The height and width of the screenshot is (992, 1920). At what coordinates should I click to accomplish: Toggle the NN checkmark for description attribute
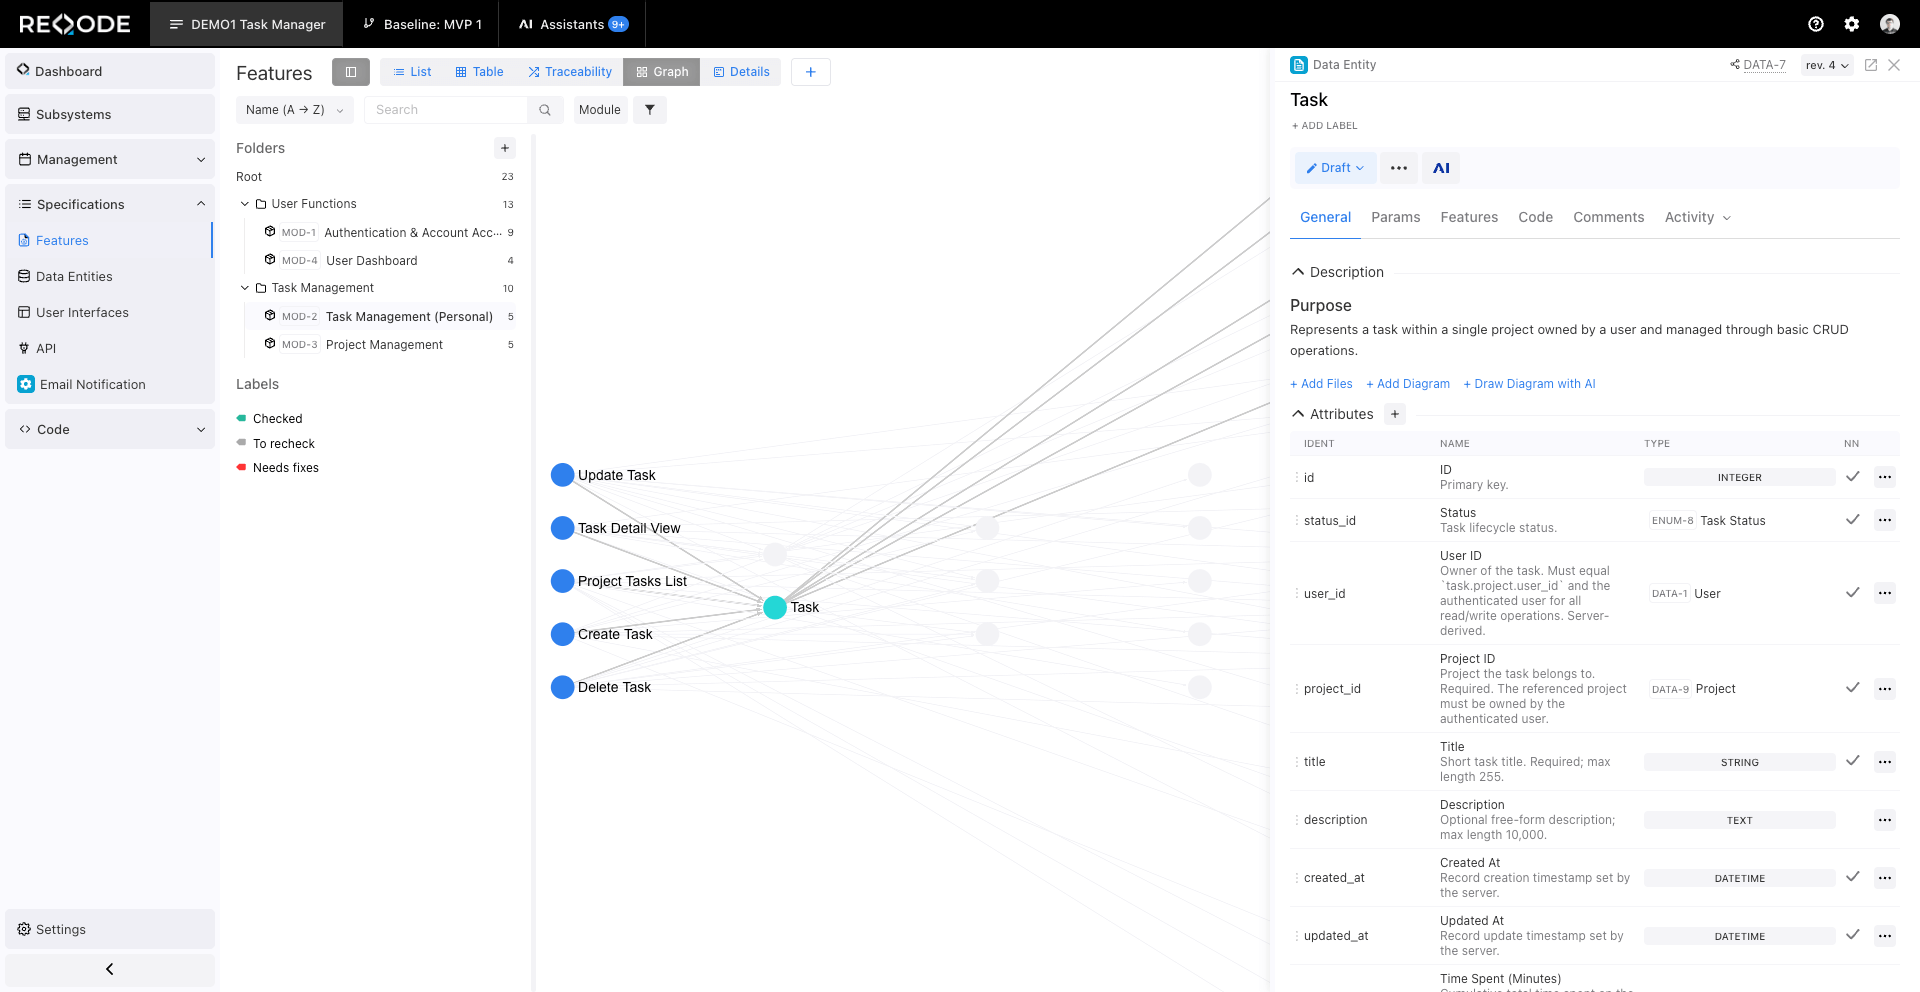pyautogui.click(x=1852, y=820)
